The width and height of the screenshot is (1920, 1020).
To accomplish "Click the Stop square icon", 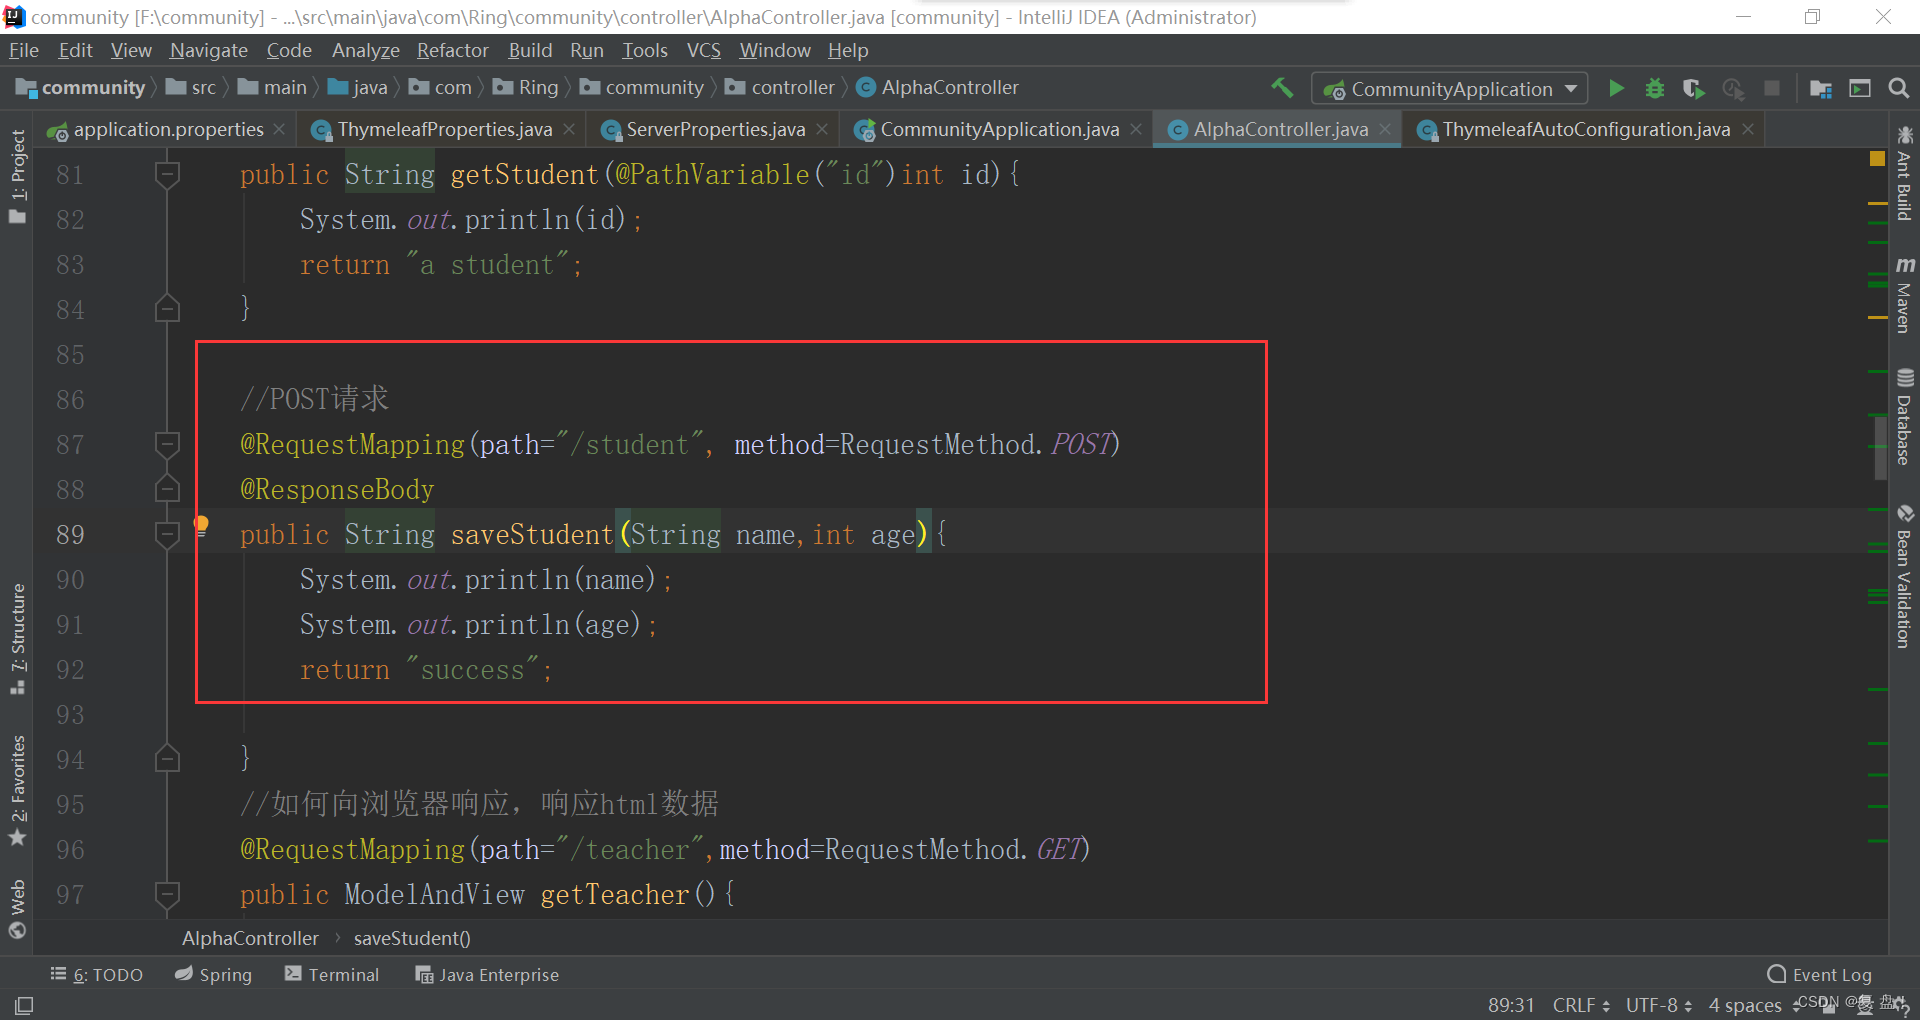I will [x=1772, y=88].
